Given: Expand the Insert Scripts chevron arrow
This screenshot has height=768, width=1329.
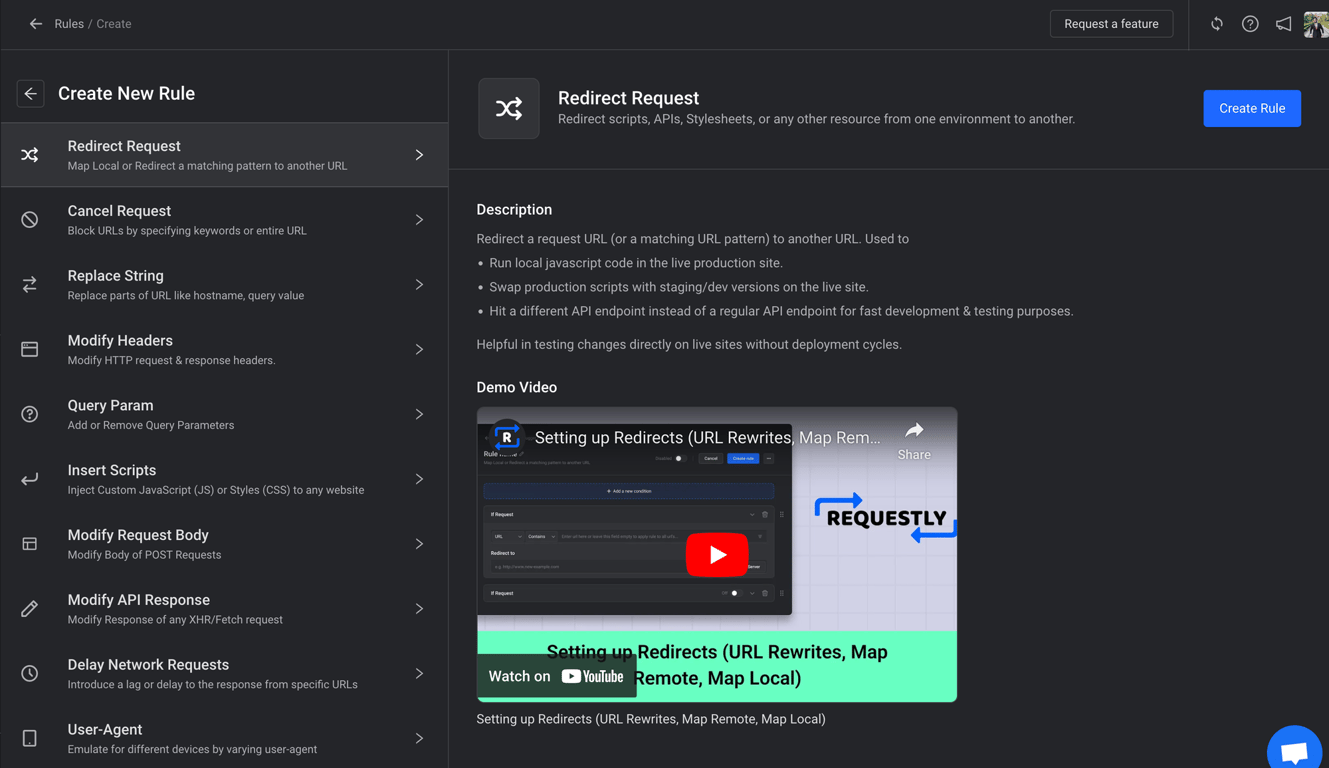Looking at the screenshot, I should click(419, 479).
